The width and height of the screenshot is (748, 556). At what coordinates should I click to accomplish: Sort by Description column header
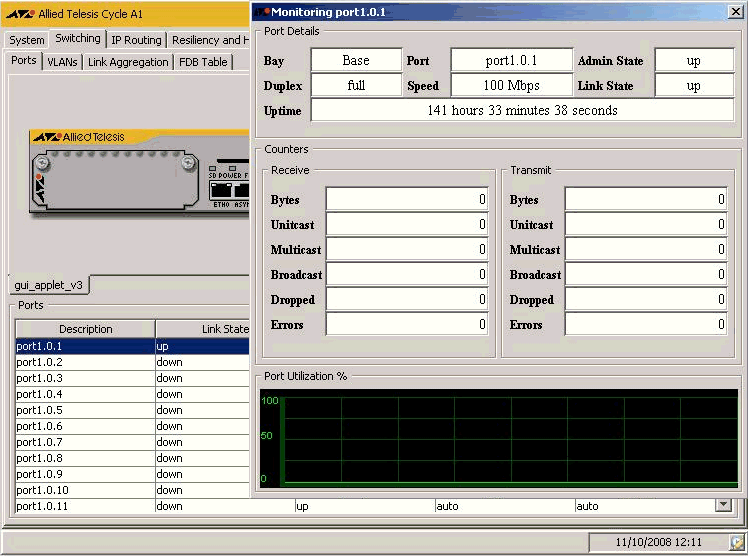[85, 329]
